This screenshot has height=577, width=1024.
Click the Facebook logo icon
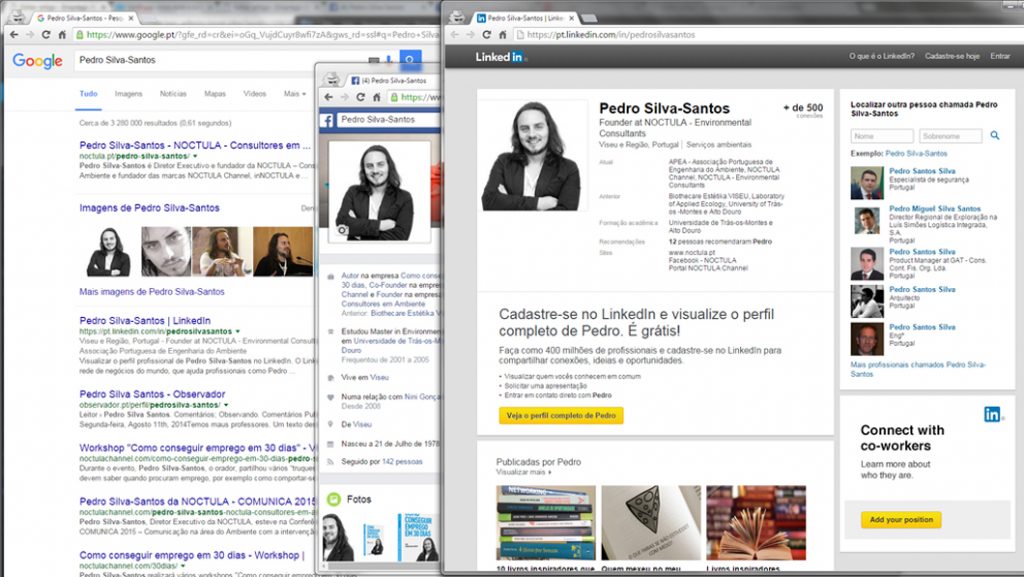[327, 120]
